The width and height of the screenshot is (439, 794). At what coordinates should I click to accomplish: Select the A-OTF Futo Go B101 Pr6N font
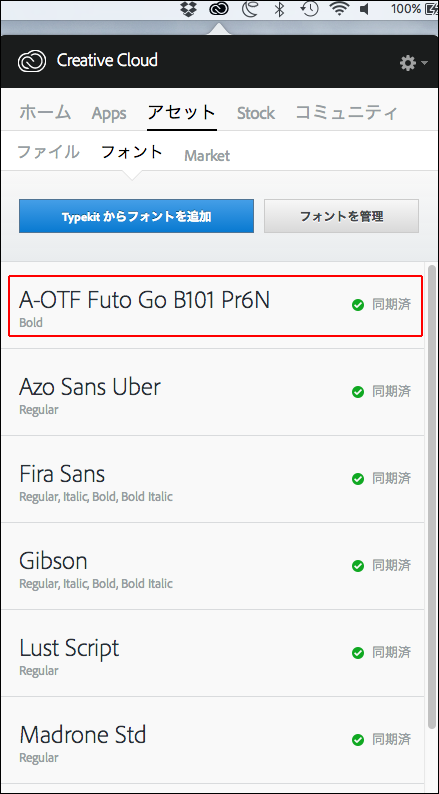pyautogui.click(x=215, y=305)
